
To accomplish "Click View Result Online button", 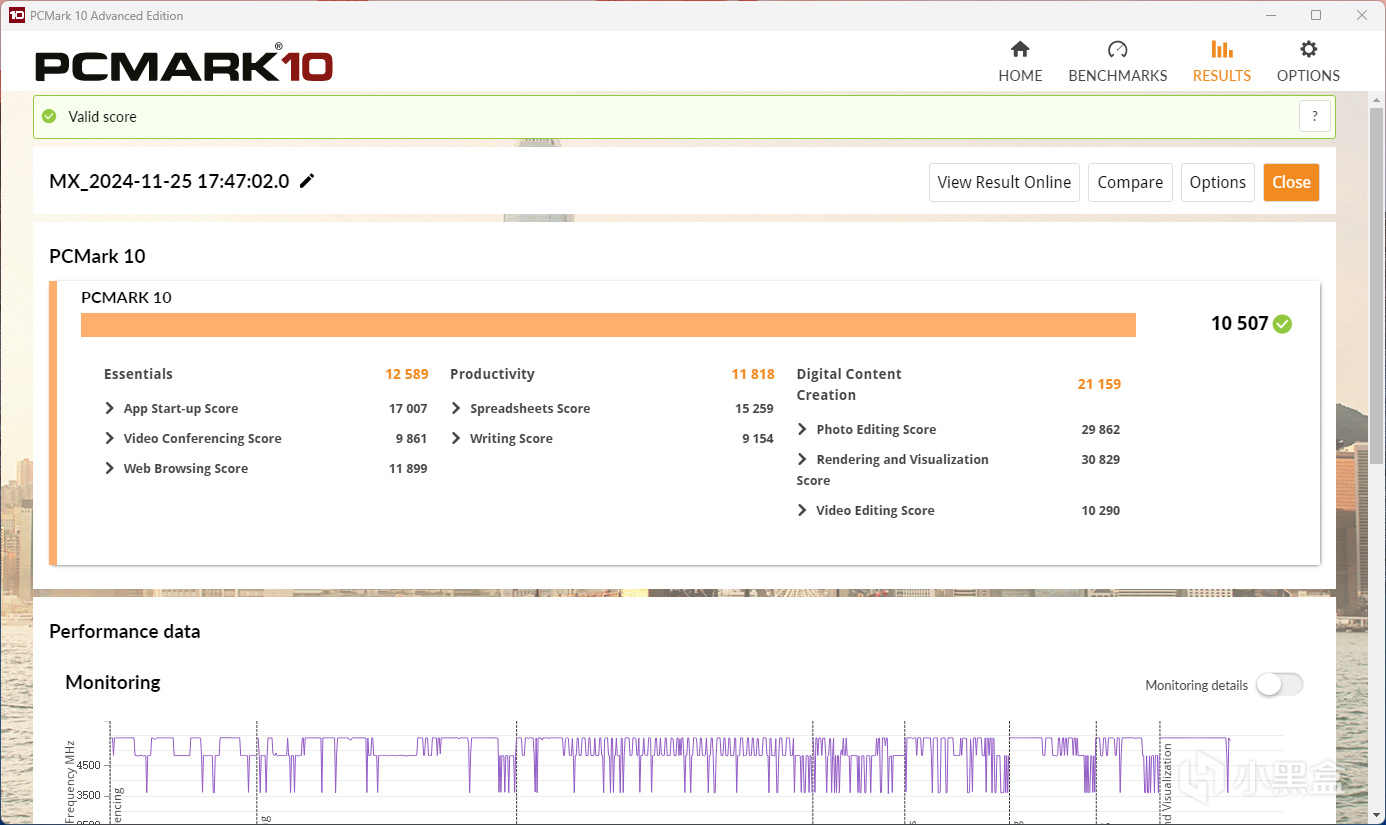I will click(x=1004, y=182).
